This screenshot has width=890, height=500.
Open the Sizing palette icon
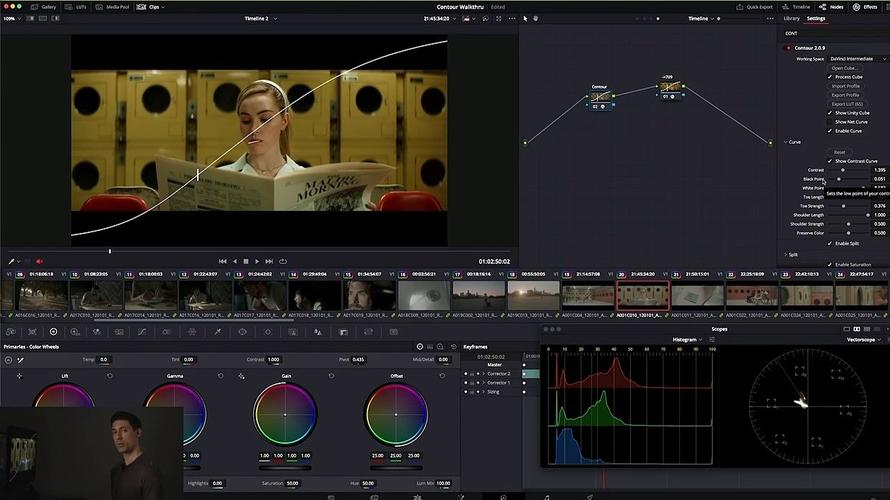tap(368, 332)
